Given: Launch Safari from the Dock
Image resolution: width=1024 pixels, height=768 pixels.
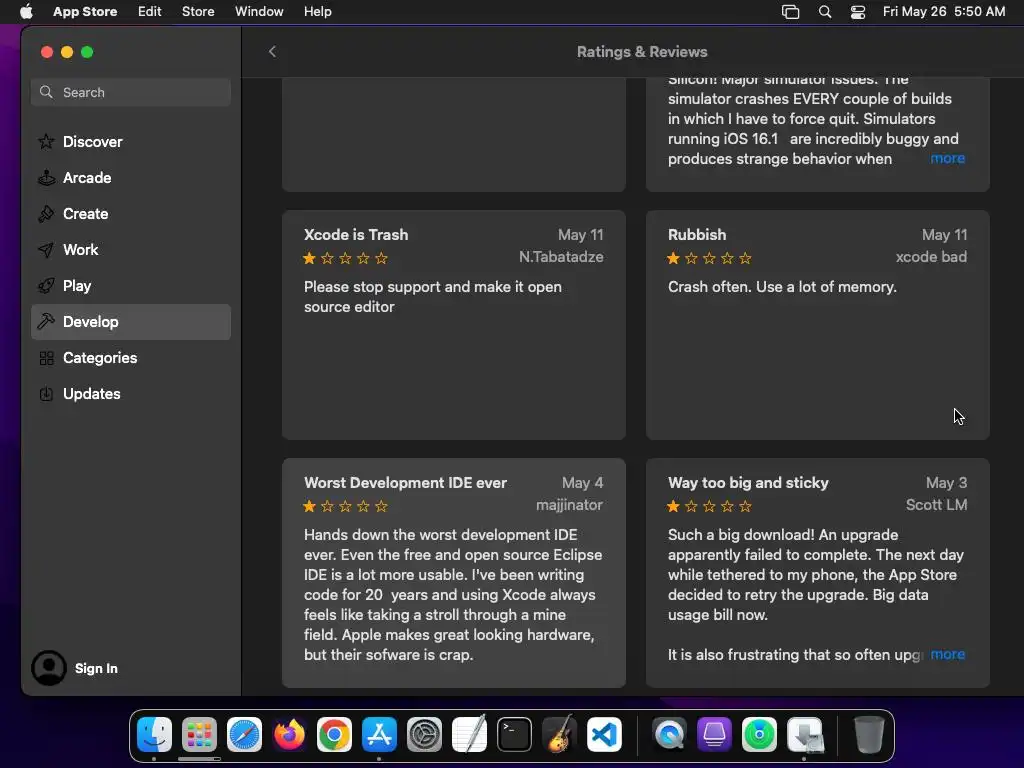Looking at the screenshot, I should click(244, 735).
